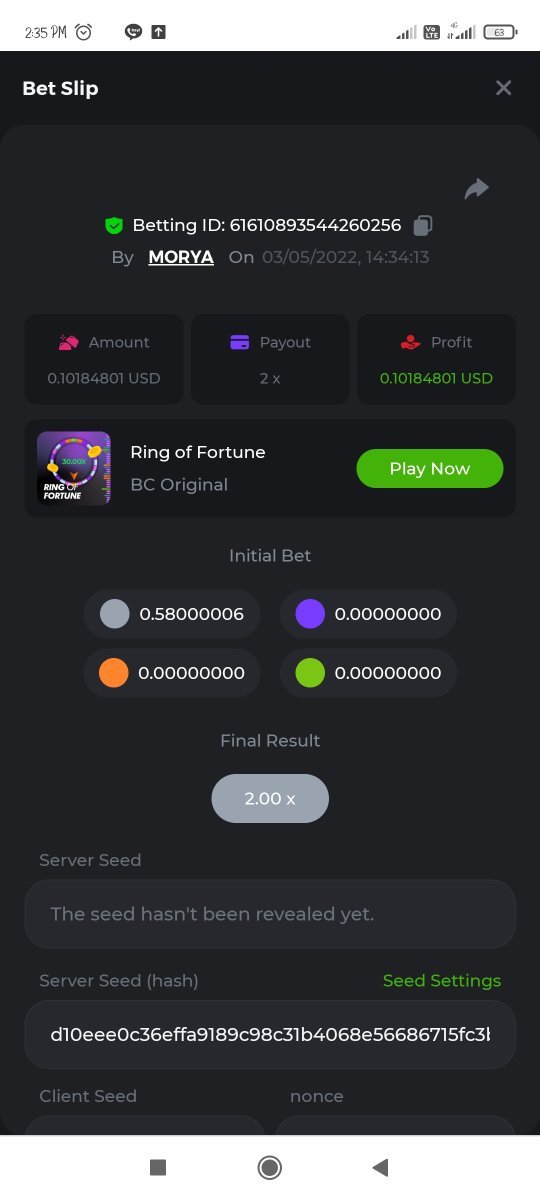Image resolution: width=540 pixels, height=1200 pixels.
Task: Tap the Payout wallet icon
Action: (x=240, y=342)
